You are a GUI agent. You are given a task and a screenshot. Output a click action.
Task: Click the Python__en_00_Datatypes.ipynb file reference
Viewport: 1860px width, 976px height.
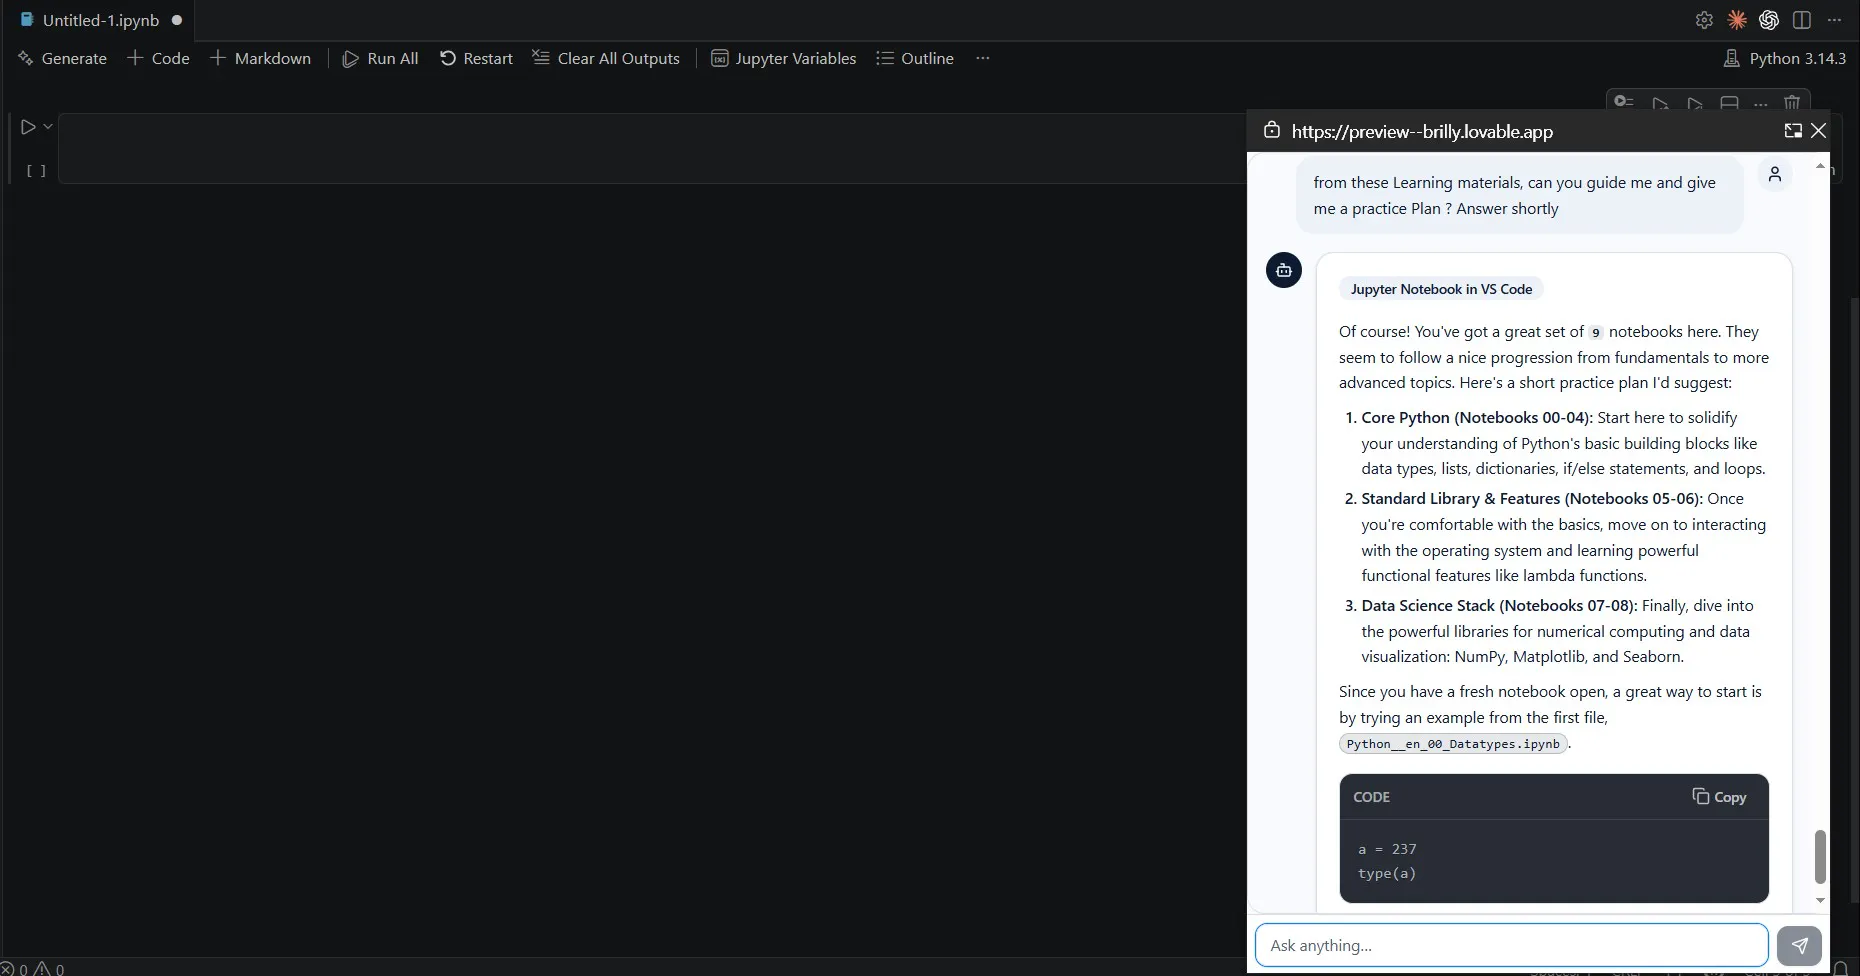[1453, 744]
